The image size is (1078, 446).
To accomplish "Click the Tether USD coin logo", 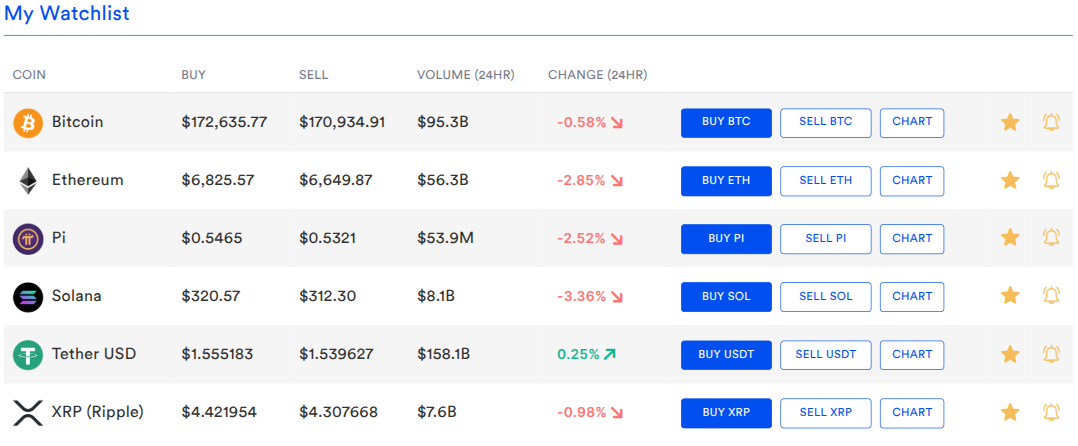I will pos(28,355).
